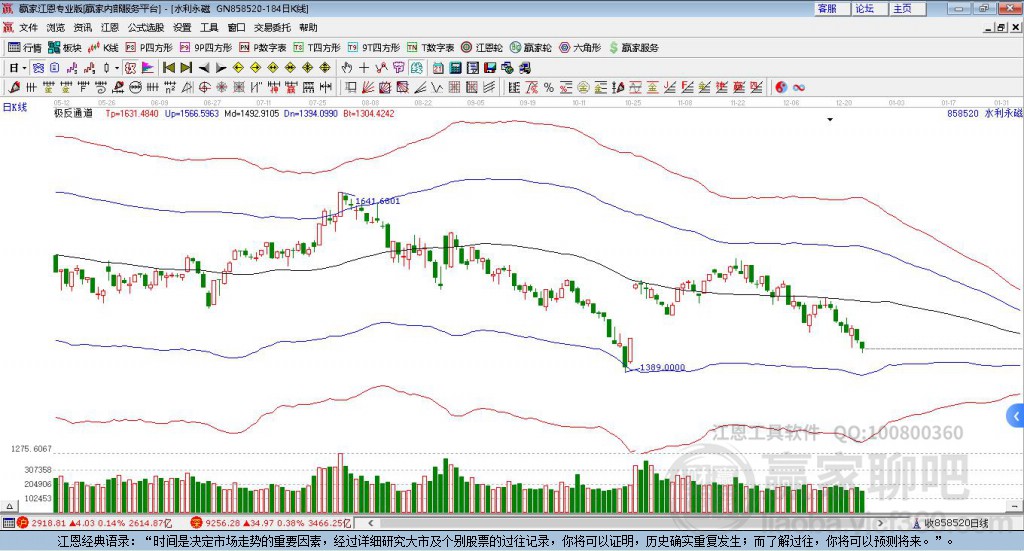Select the hand pan tool
The width and height of the screenshot is (1024, 551).
pyautogui.click(x=346, y=68)
